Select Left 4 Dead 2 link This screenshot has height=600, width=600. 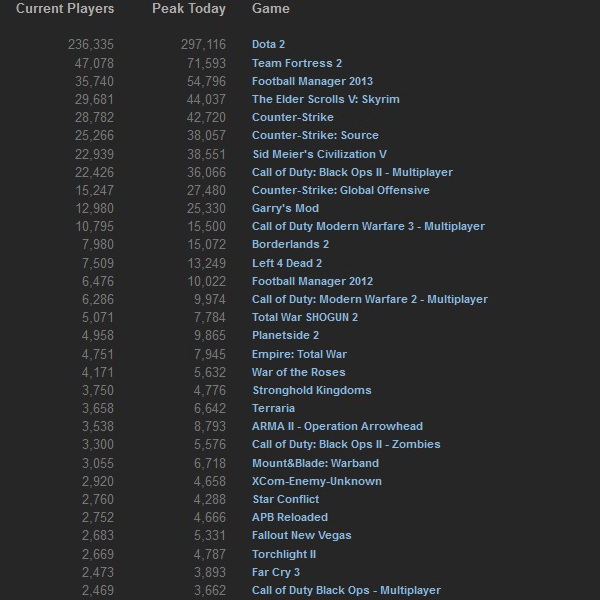[x=287, y=263]
